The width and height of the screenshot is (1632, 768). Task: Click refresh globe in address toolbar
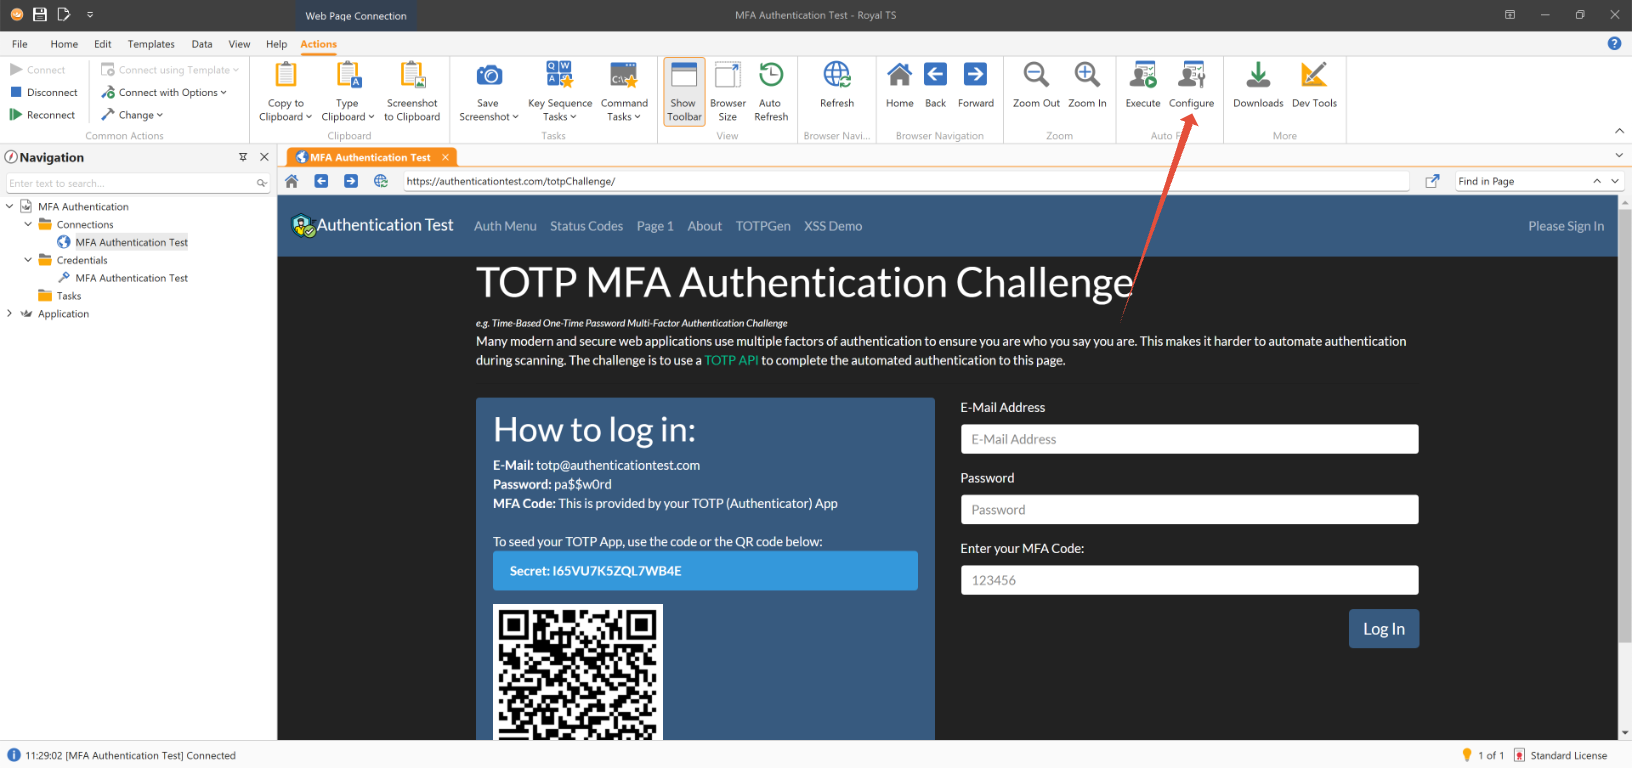(x=381, y=181)
